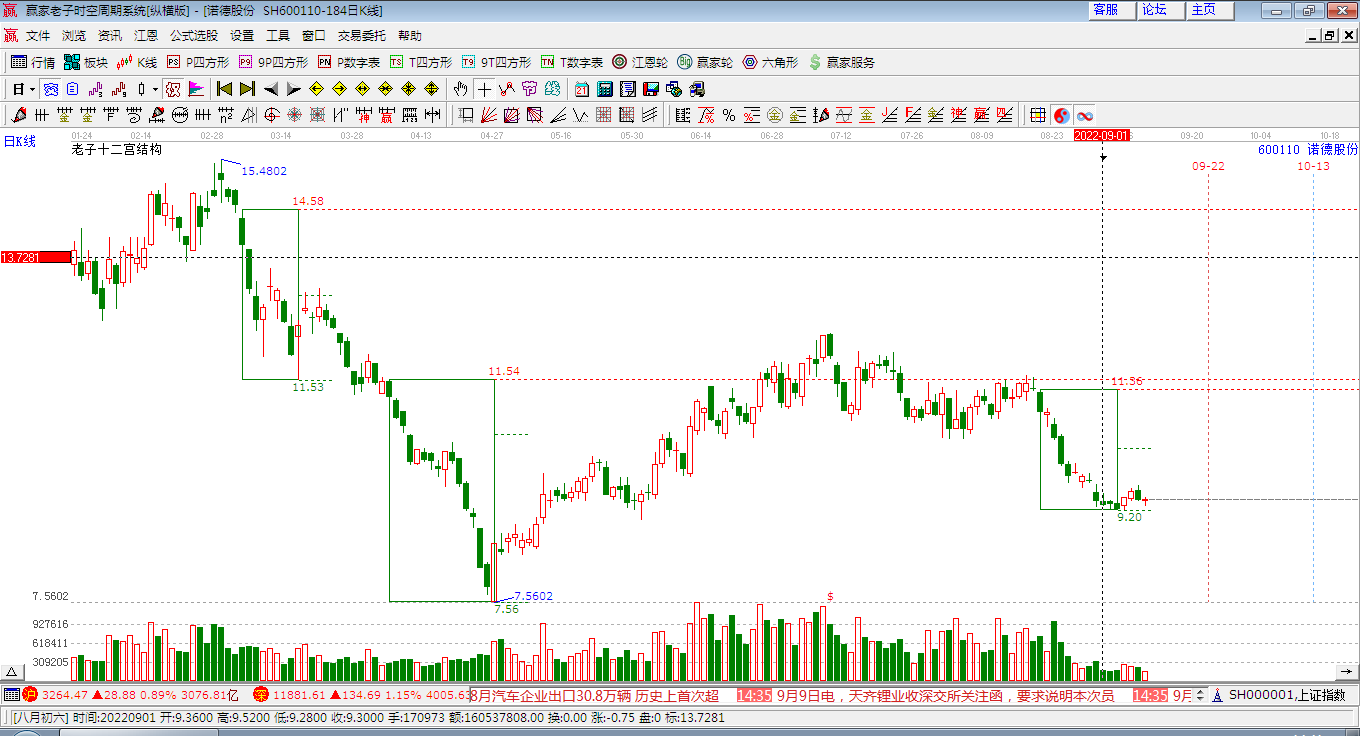The image size is (1360, 736).
Task: Click the red fan lines icon
Action: point(489,115)
